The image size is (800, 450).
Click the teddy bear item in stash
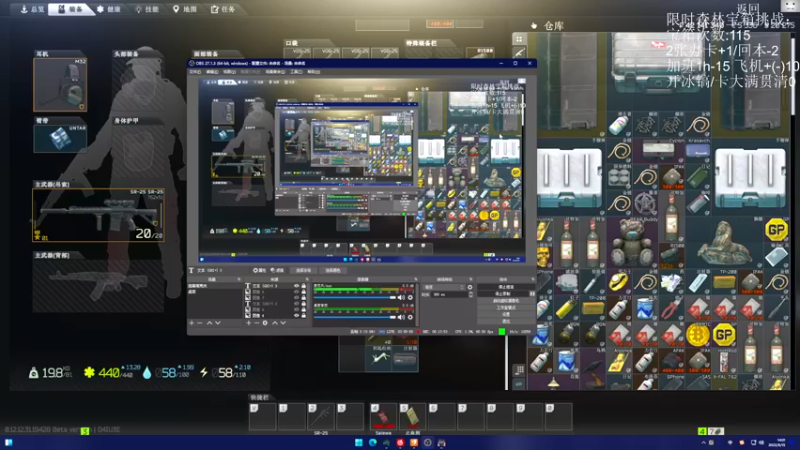(632, 243)
